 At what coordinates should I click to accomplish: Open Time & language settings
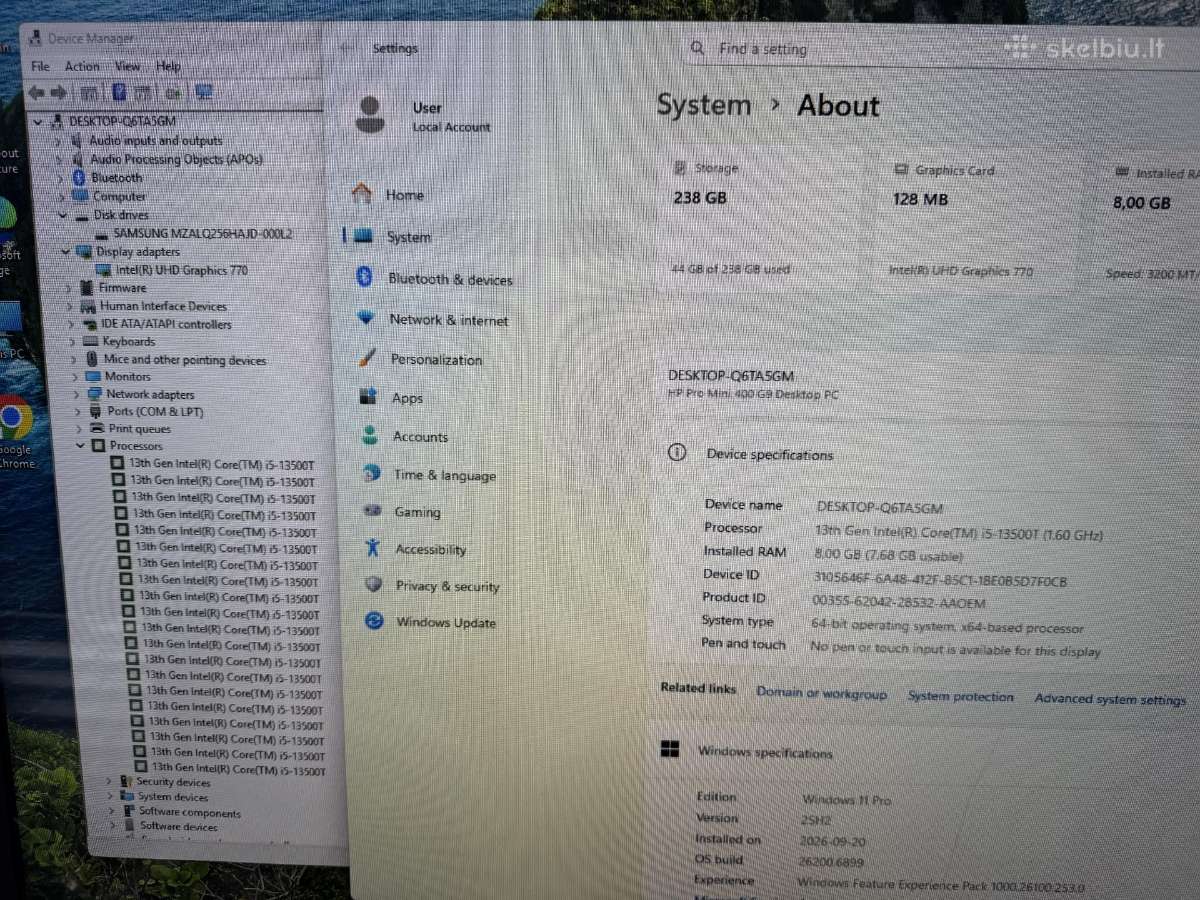coord(444,475)
